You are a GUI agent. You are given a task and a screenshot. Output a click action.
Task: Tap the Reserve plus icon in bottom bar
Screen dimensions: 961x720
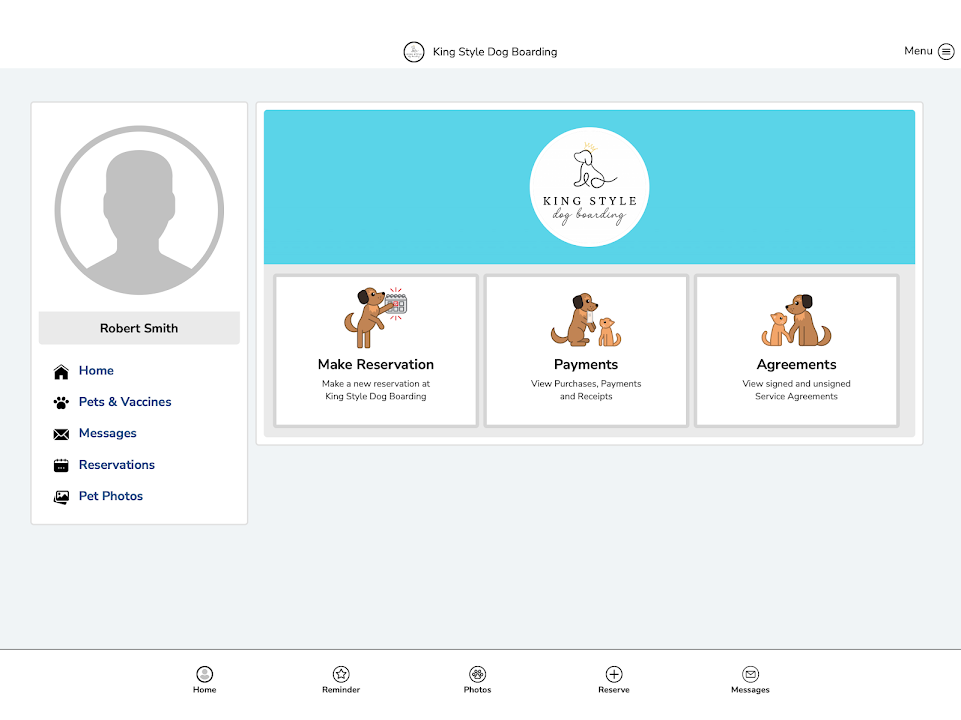coord(614,674)
